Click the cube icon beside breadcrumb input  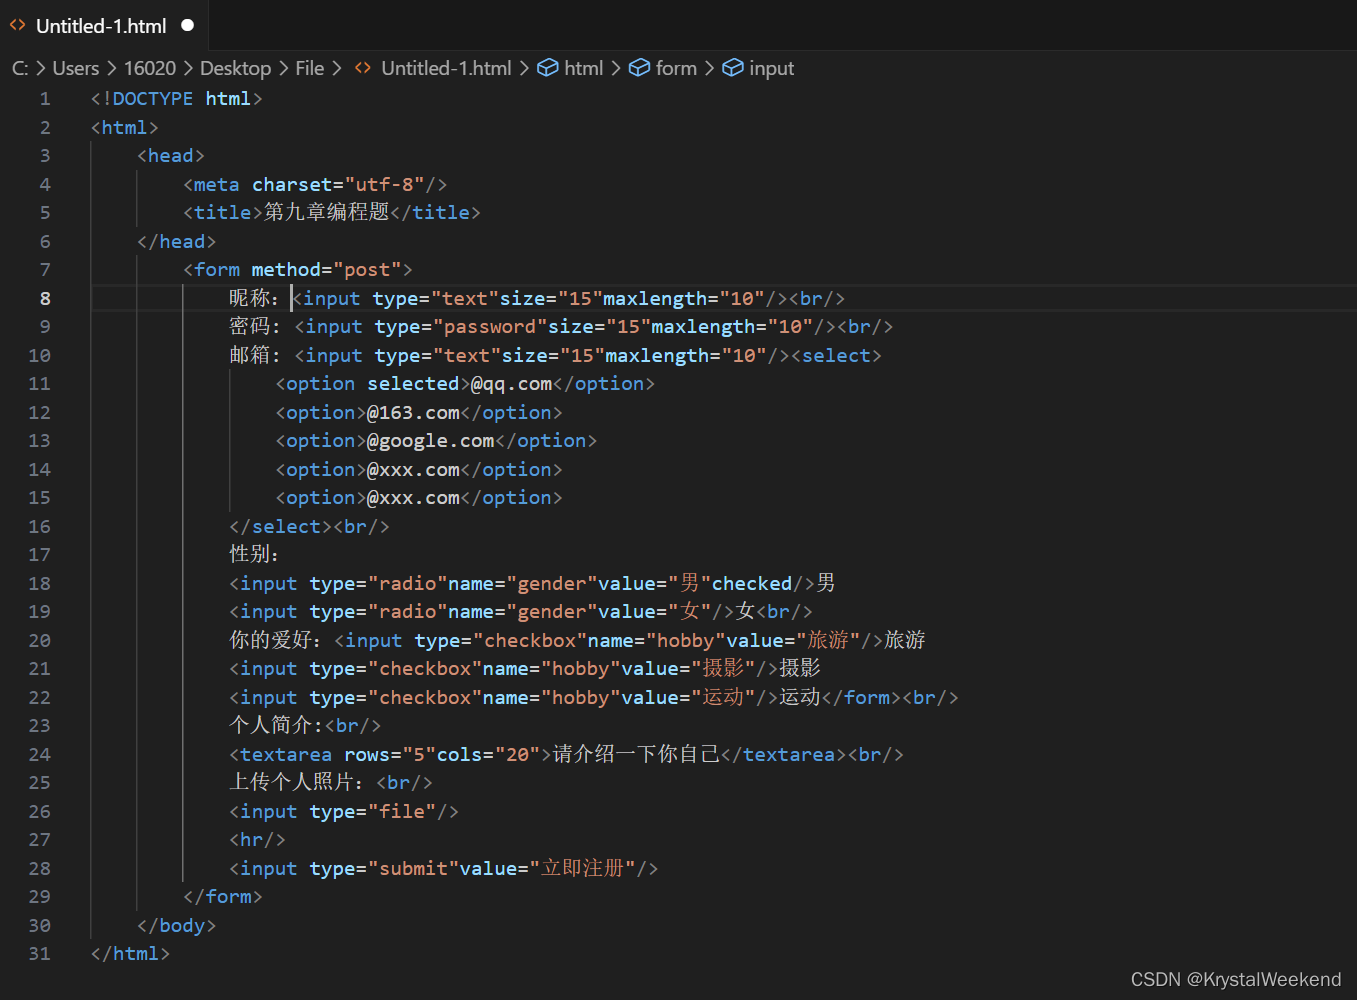point(733,68)
